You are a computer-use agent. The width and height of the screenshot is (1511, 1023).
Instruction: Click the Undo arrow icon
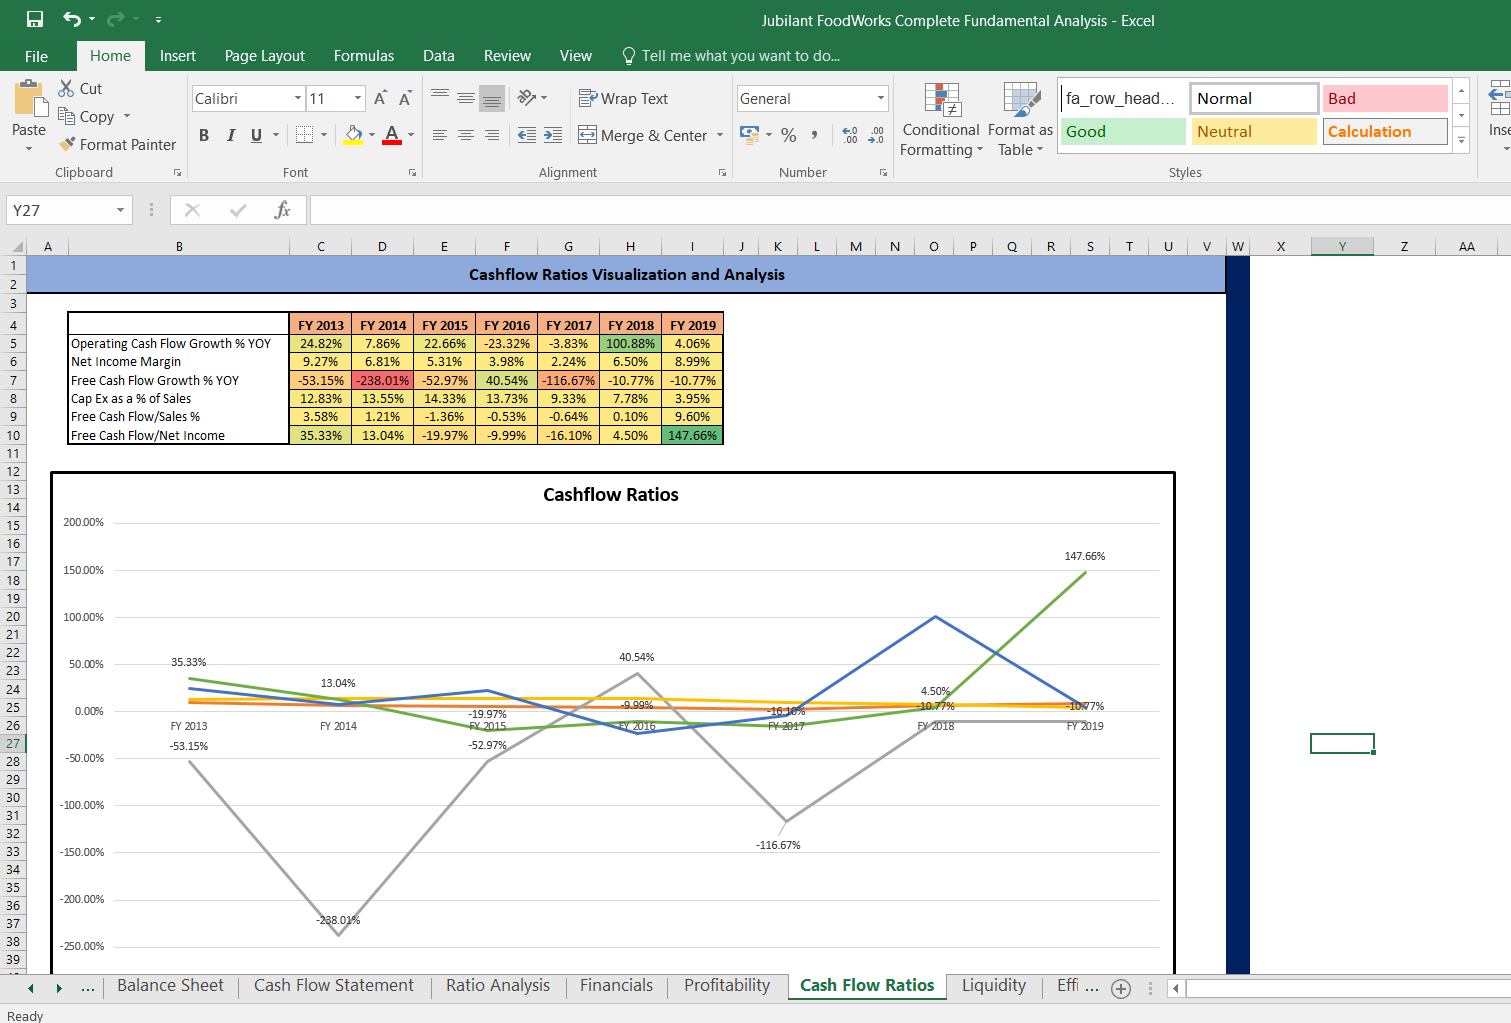pos(71,19)
